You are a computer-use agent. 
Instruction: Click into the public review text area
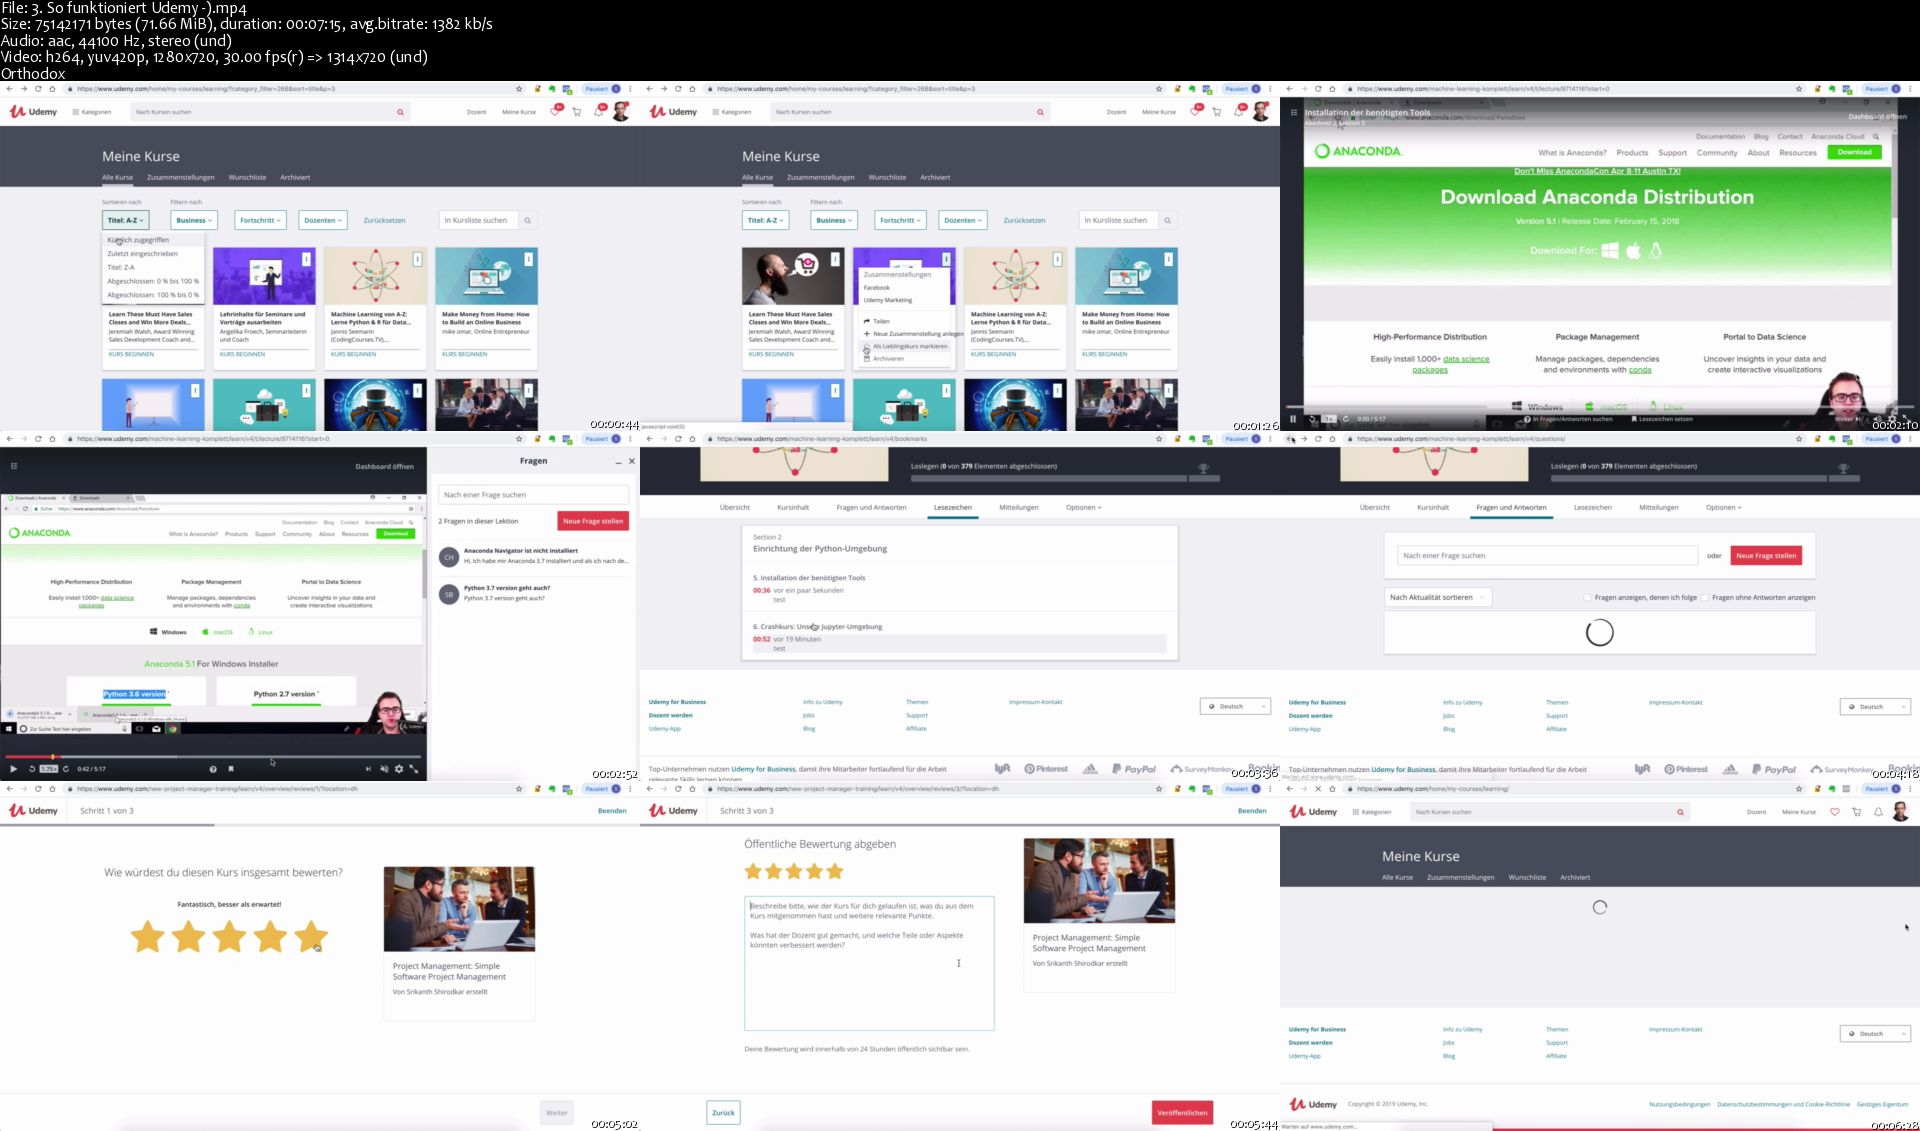(869, 963)
